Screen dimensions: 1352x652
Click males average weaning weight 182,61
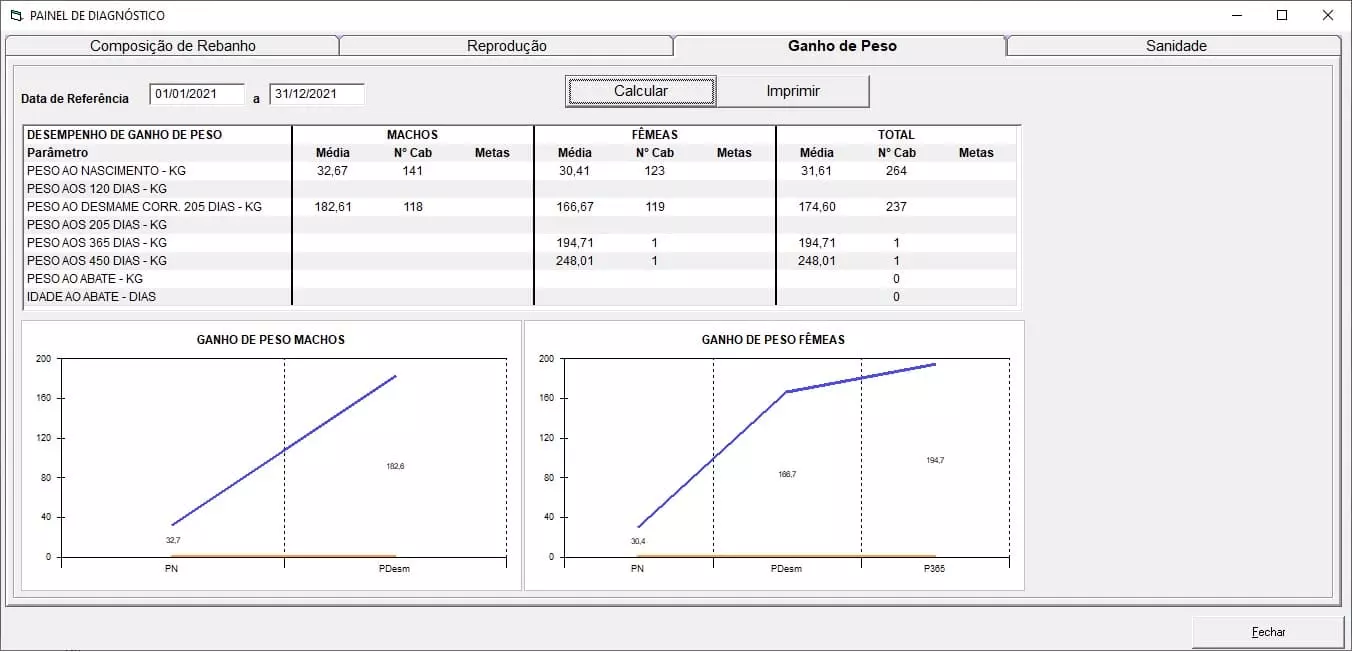pyautogui.click(x=333, y=207)
